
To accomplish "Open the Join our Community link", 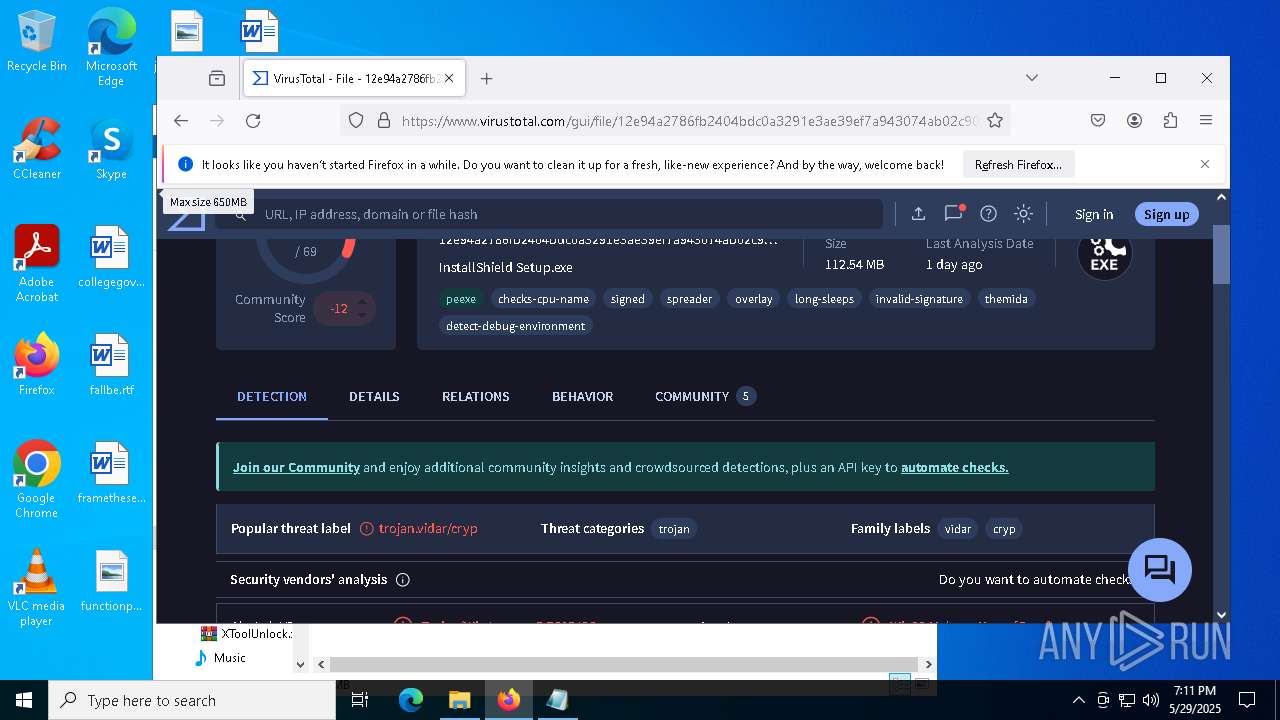I will point(296,467).
